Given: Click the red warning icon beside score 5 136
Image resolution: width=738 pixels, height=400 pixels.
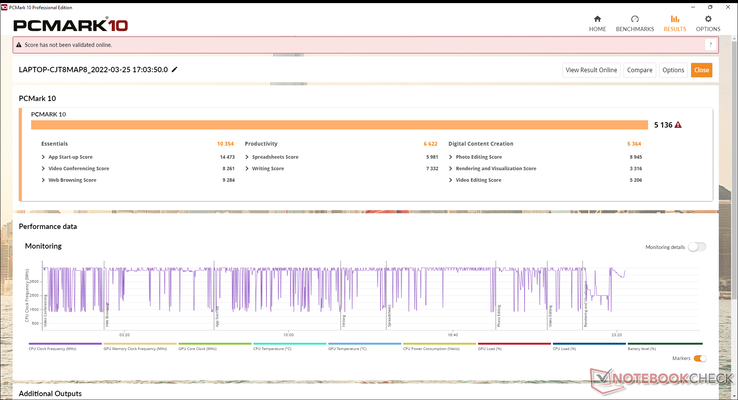Looking at the screenshot, I should point(678,125).
